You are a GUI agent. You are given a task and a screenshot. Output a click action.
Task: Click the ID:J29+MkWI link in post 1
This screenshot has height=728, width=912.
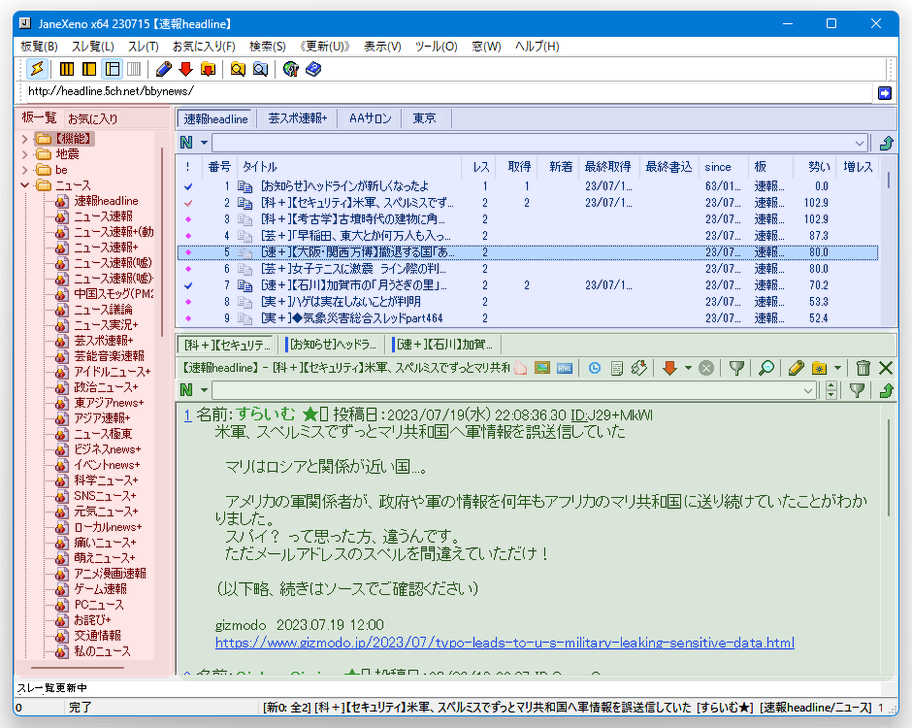pos(612,415)
